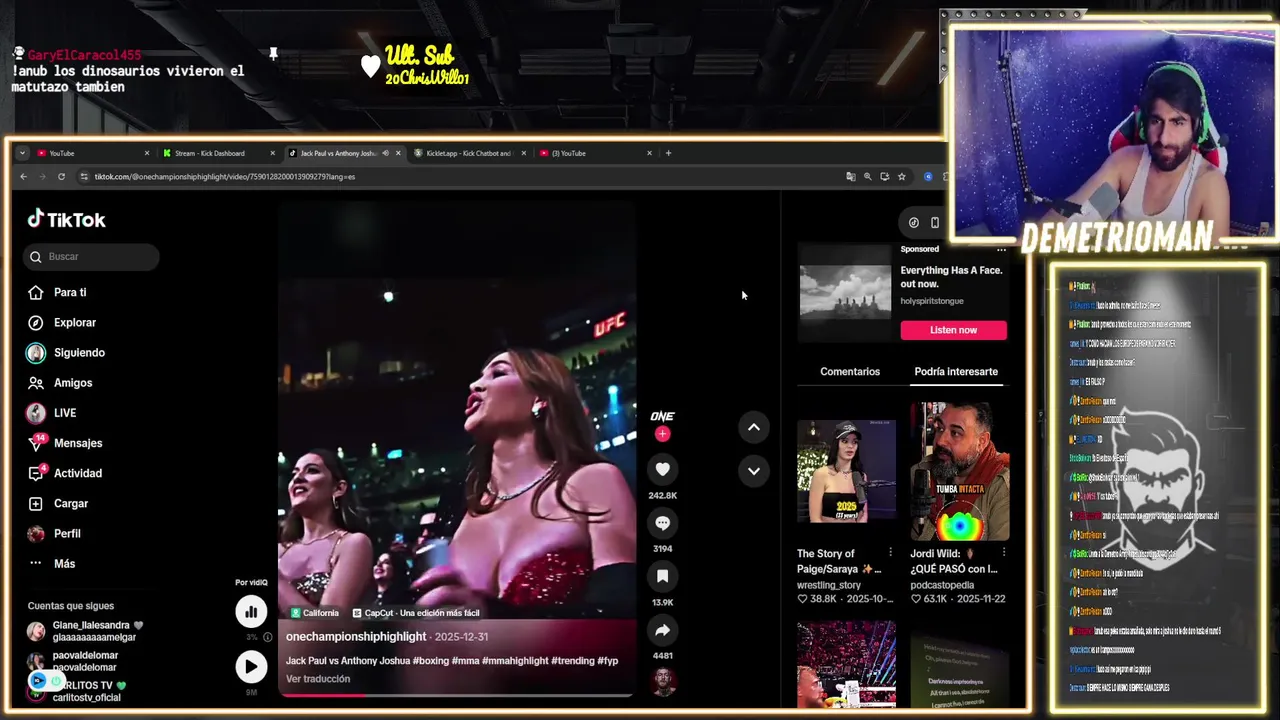Screen dimensions: 1280x720
Task: Click the #mmahighlight hashtag
Action: click(516, 661)
